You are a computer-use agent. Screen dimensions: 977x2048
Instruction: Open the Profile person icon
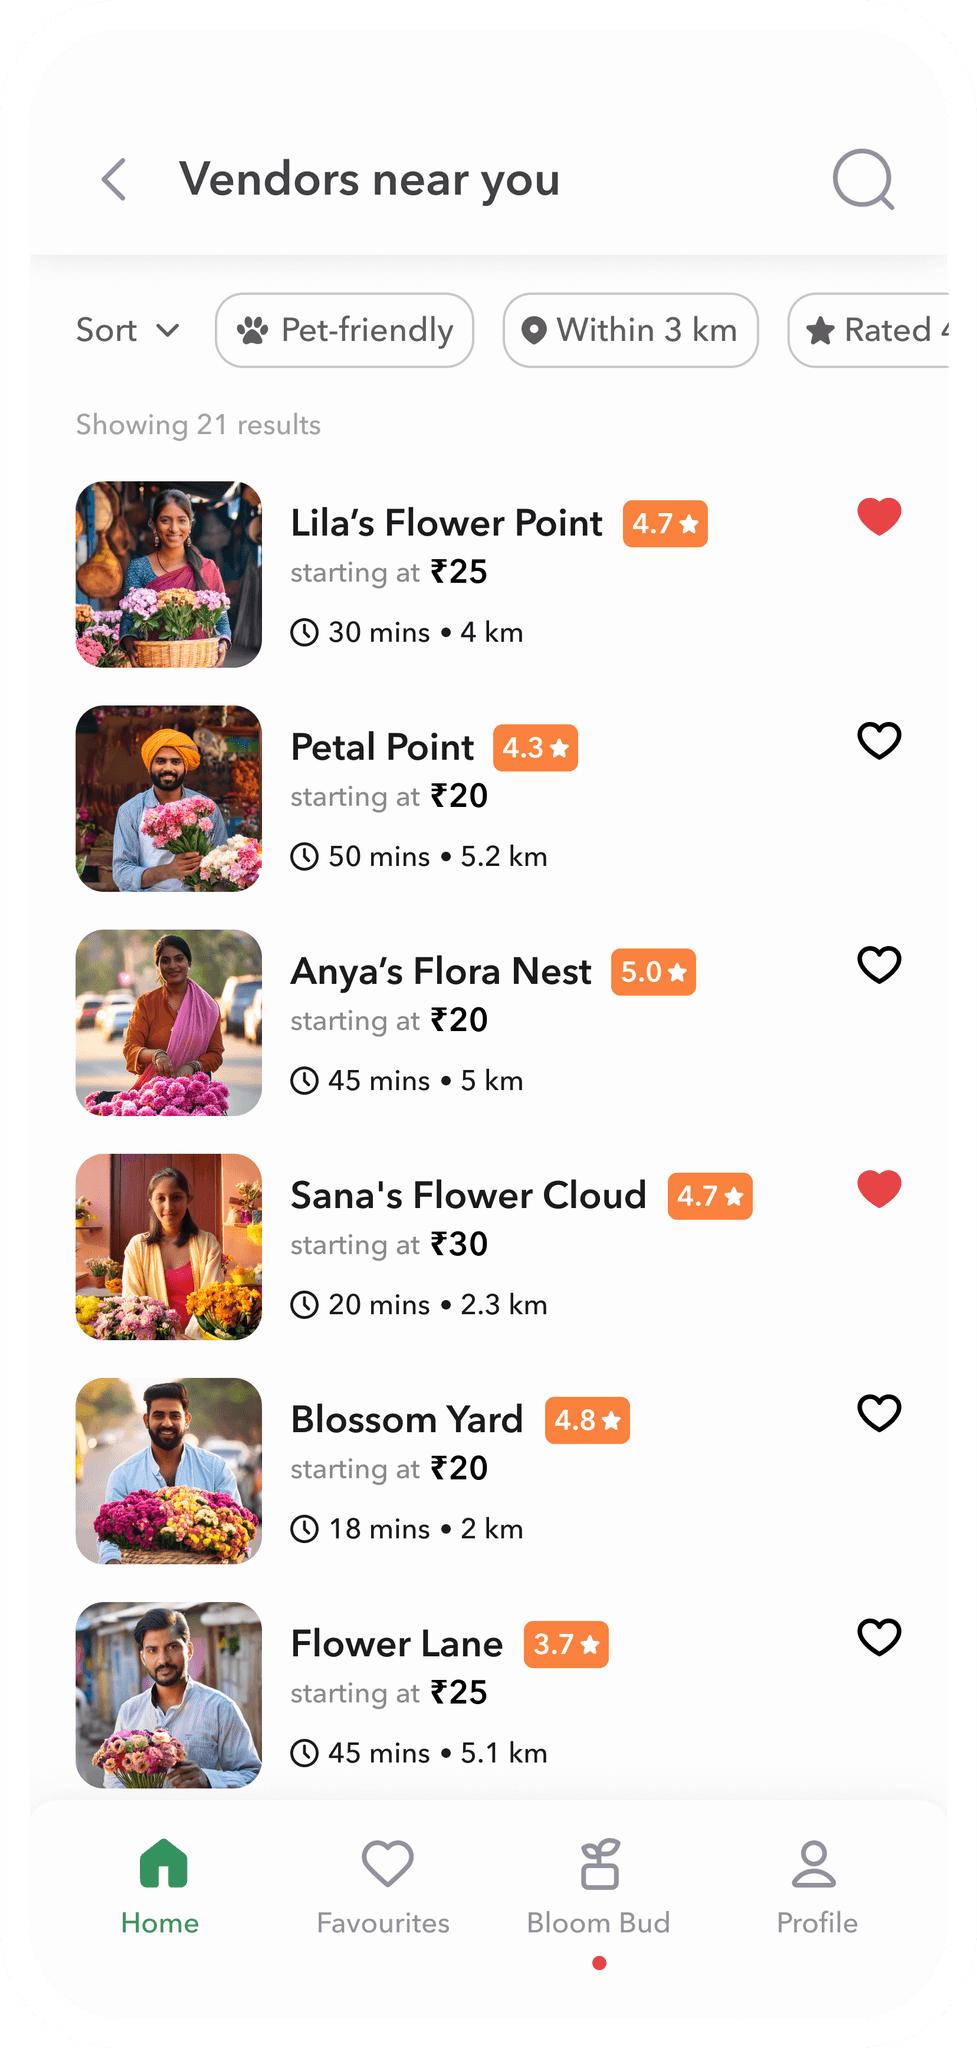point(814,1863)
